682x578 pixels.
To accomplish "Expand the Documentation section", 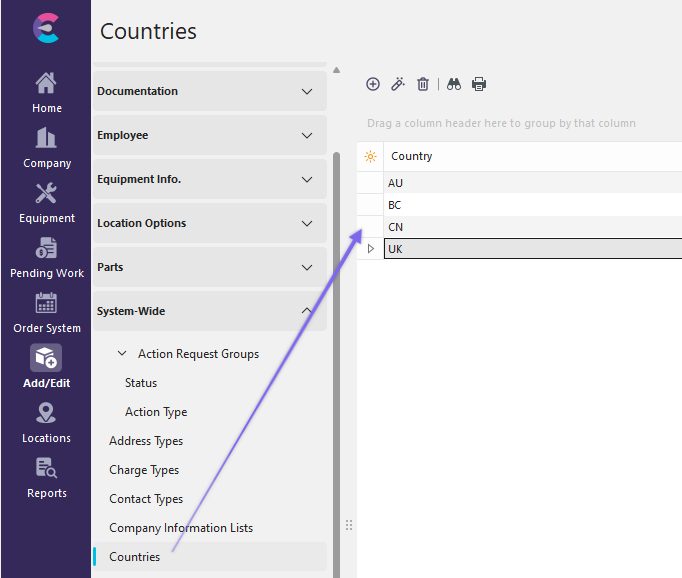I will click(307, 91).
